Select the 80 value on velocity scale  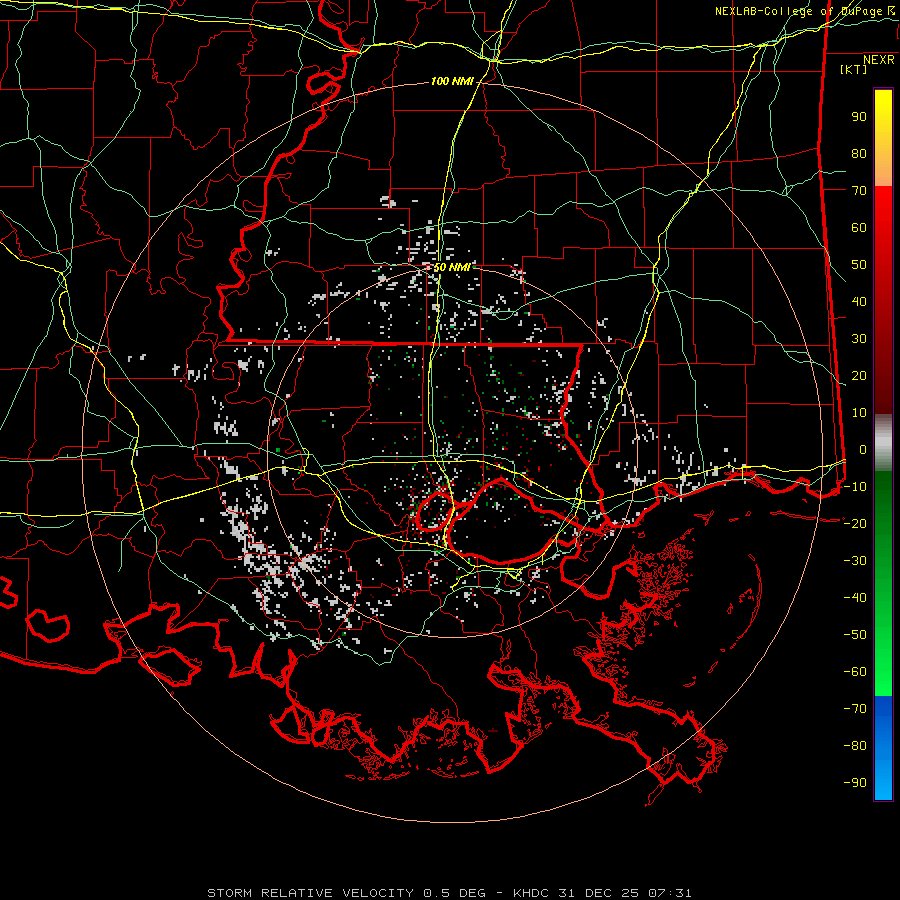(x=859, y=153)
